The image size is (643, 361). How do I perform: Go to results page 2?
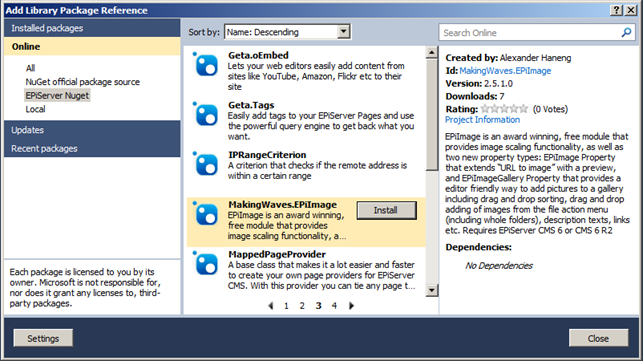point(302,306)
